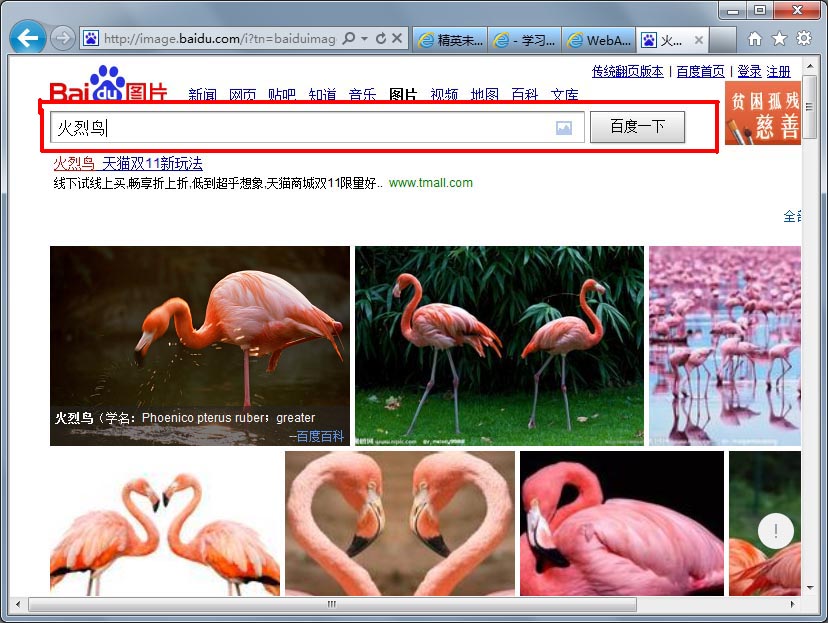Switch to the 学习... browser tab

point(524,40)
